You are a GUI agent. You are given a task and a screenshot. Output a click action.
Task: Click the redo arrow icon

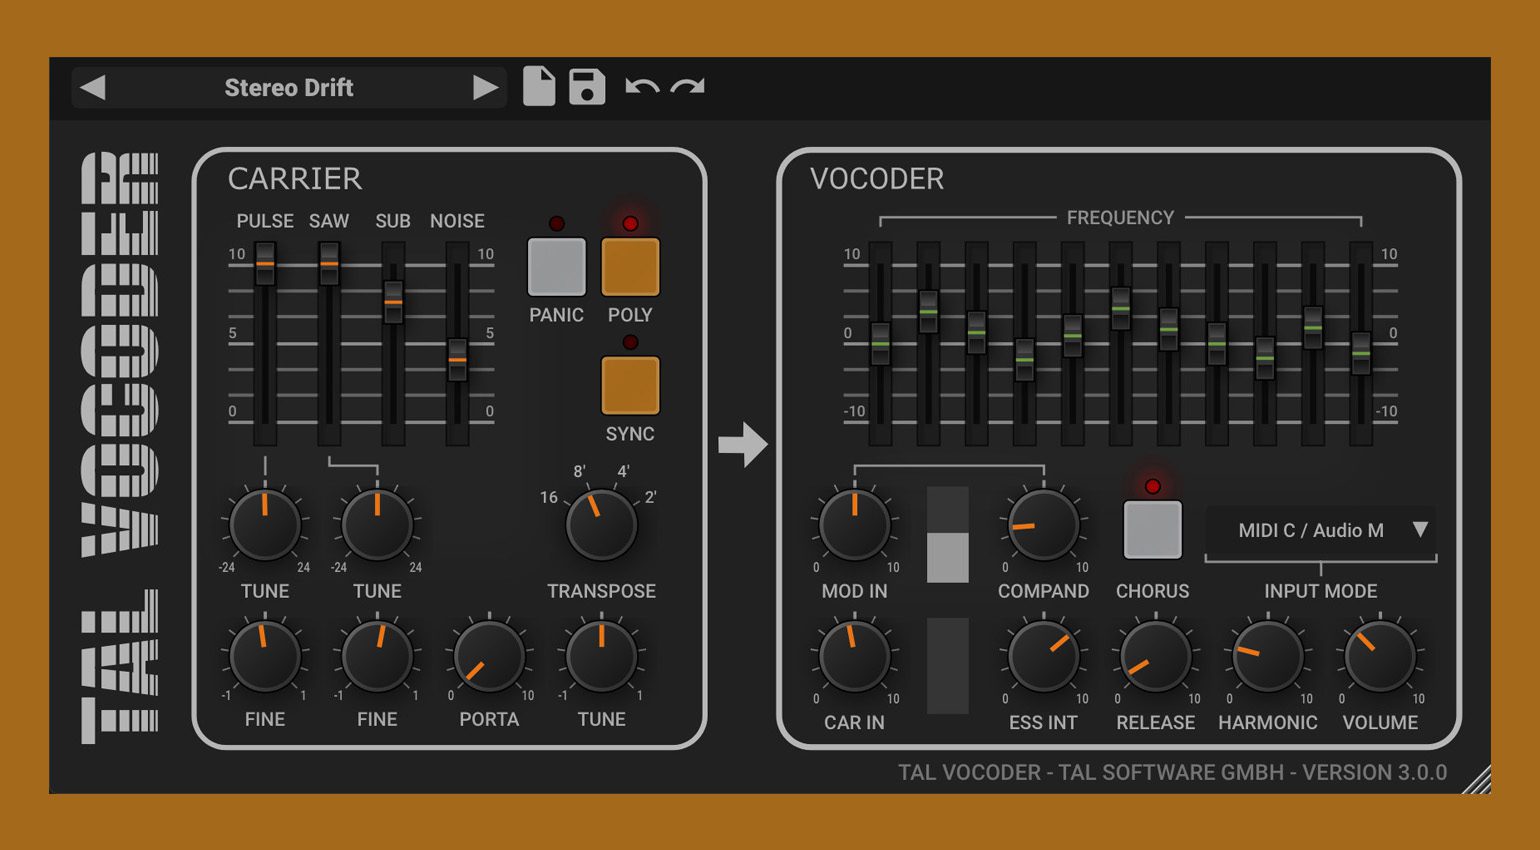click(688, 87)
